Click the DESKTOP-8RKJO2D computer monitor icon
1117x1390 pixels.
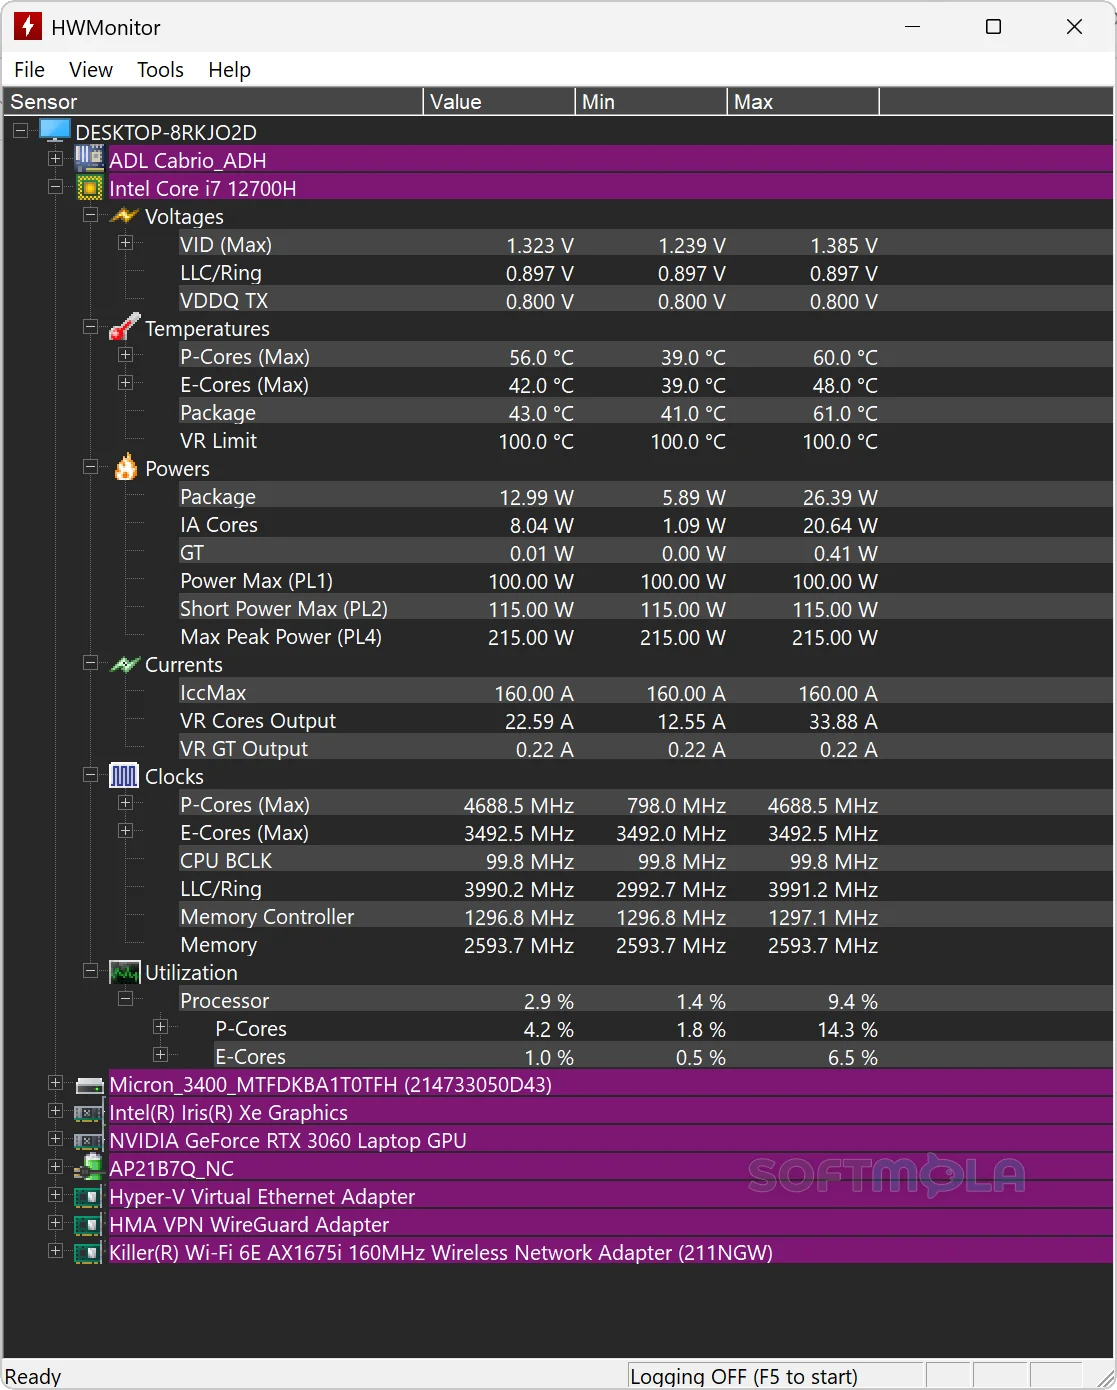(x=55, y=131)
